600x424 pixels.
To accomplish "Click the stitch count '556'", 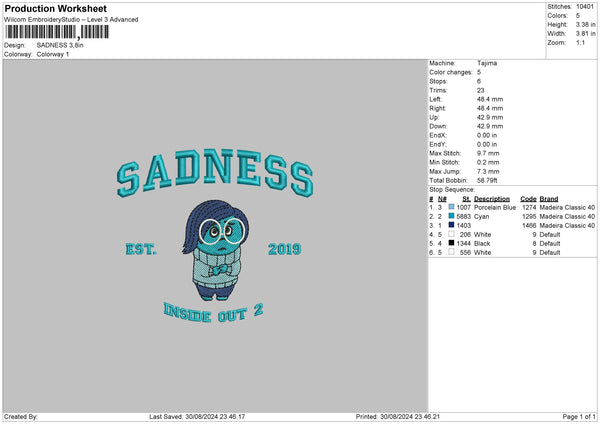I will (x=465, y=253).
